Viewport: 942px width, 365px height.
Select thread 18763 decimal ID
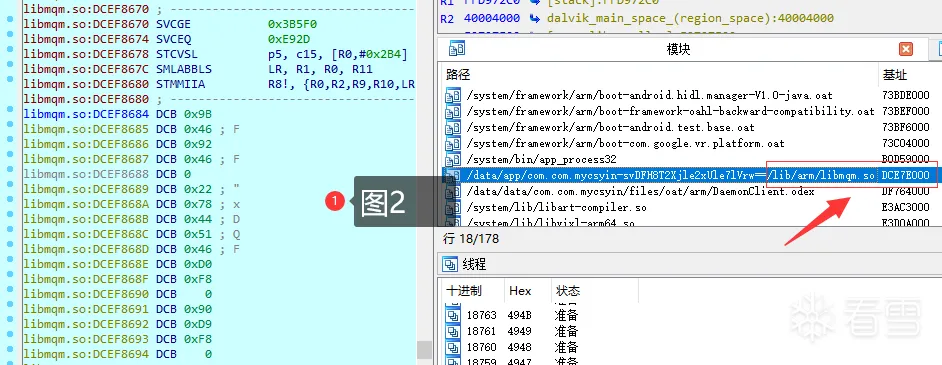click(x=481, y=315)
